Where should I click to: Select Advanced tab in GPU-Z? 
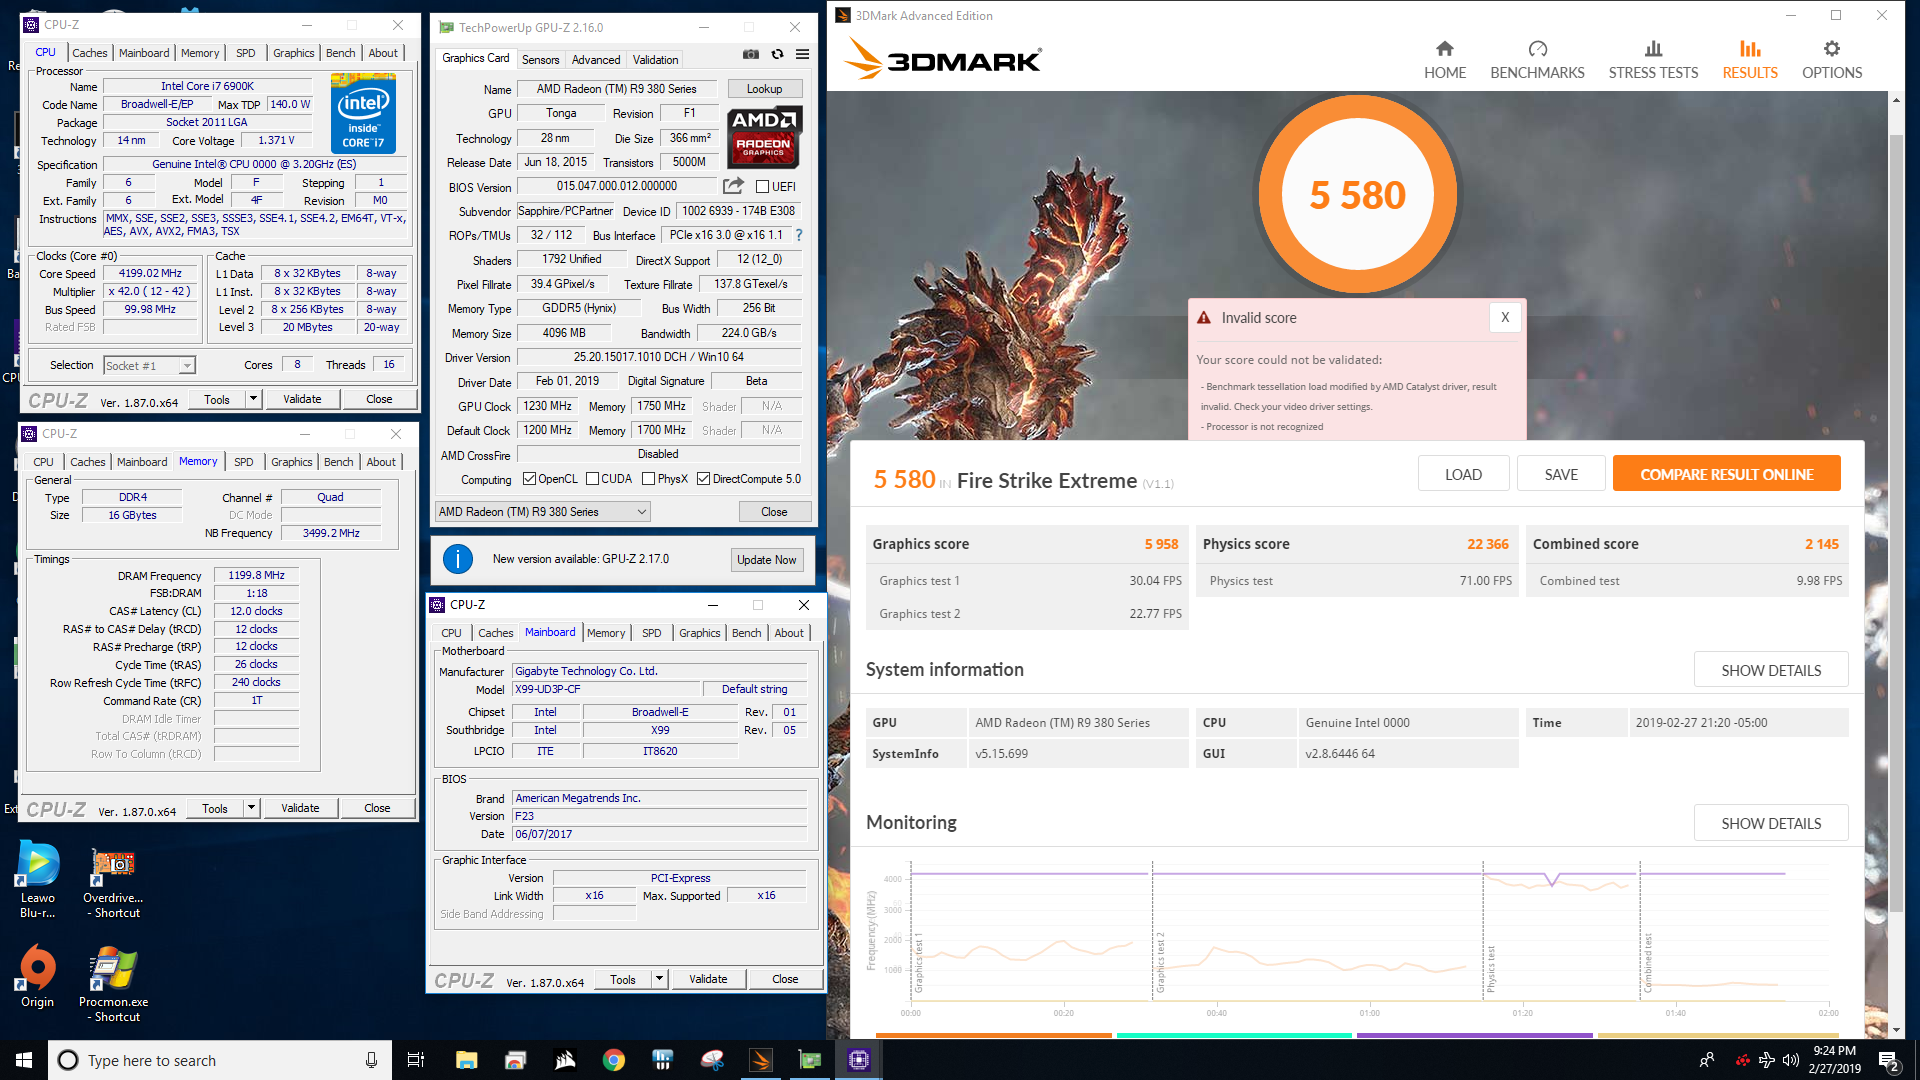coord(596,60)
